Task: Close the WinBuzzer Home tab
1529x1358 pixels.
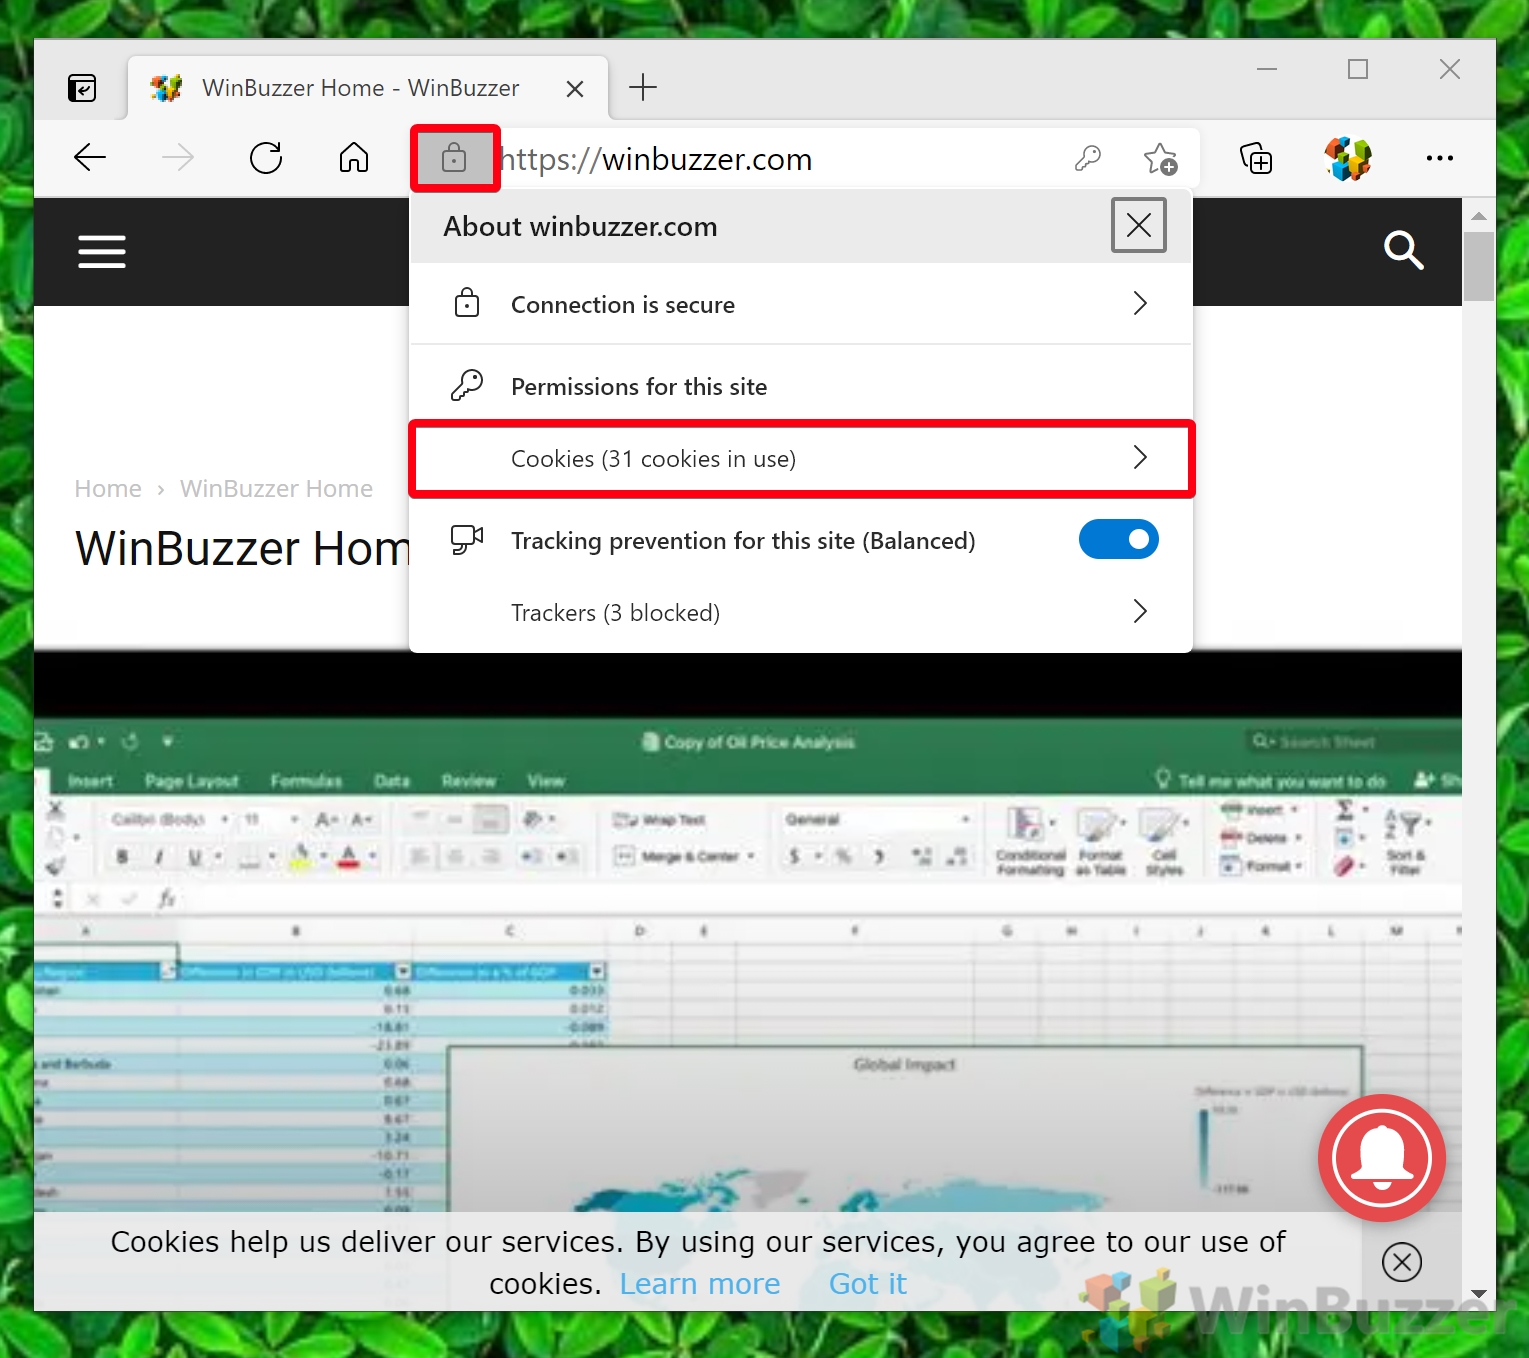Action: pyautogui.click(x=575, y=89)
